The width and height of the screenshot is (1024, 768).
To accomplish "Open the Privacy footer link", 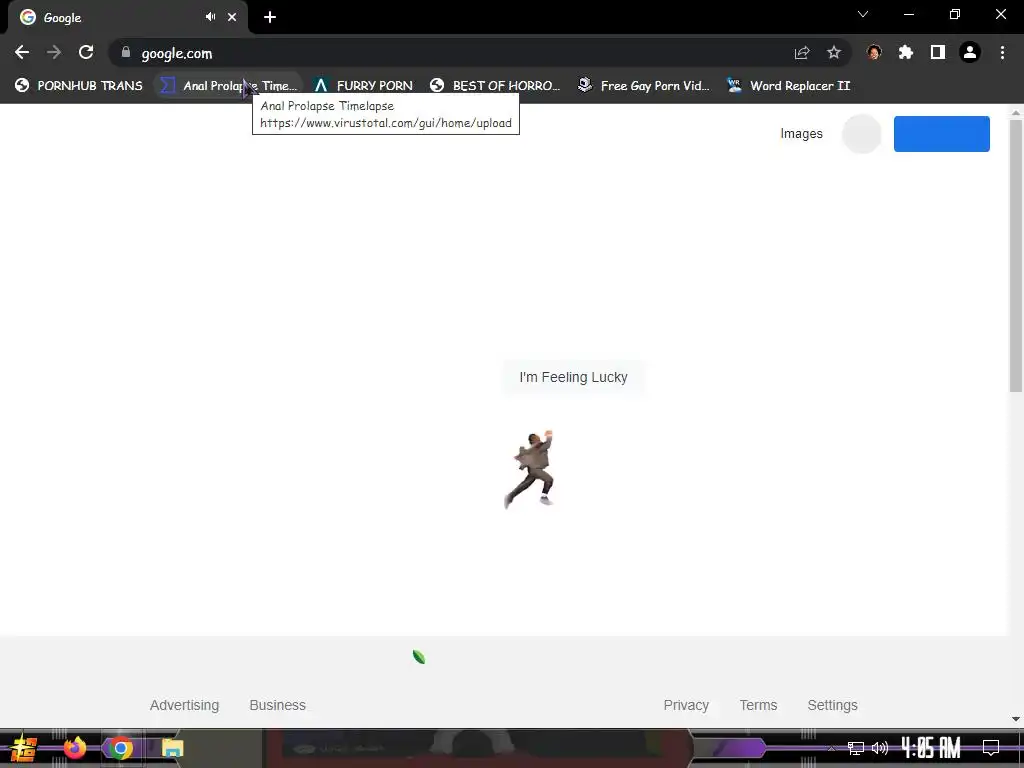I will pos(686,705).
